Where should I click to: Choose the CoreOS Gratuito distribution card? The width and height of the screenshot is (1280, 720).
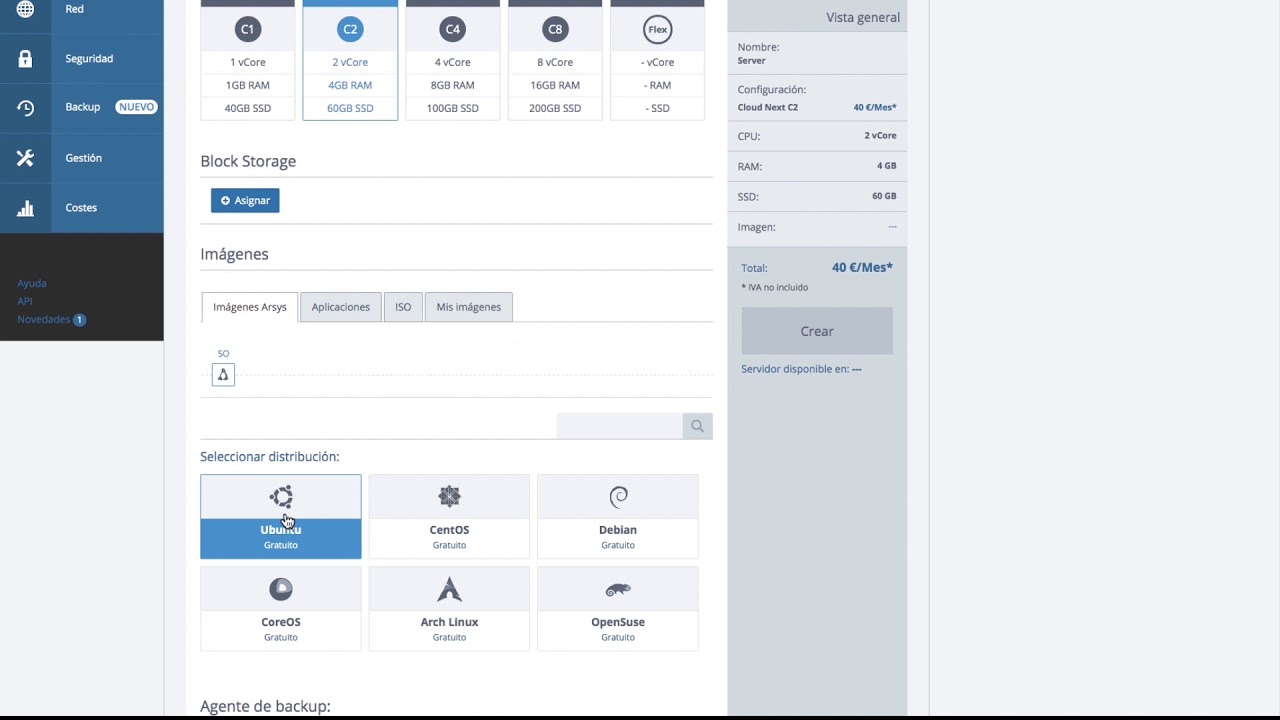point(281,609)
